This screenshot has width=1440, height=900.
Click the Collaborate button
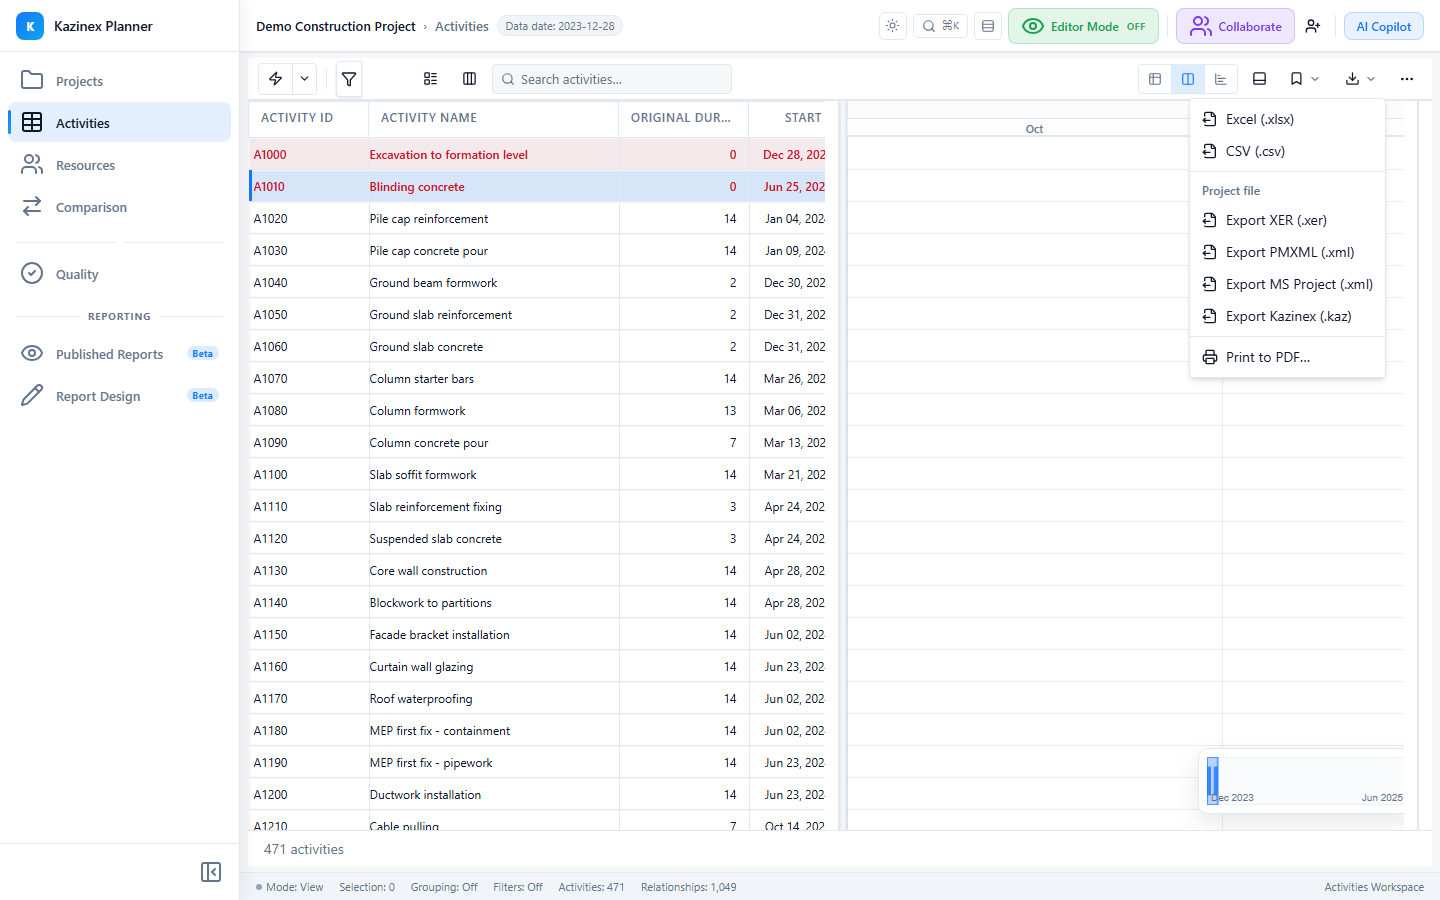pyautogui.click(x=1235, y=26)
